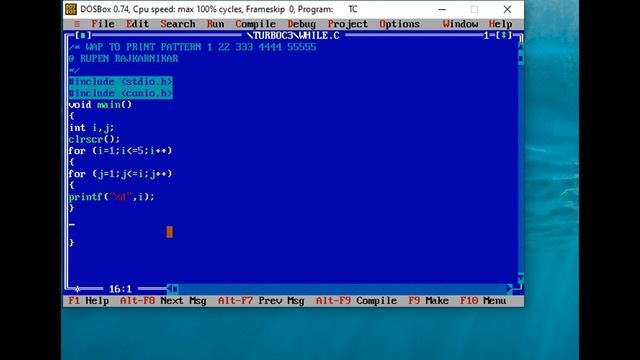Click the '#include <conio.h>' line
The width and height of the screenshot is (640, 360).
(x=120, y=93)
